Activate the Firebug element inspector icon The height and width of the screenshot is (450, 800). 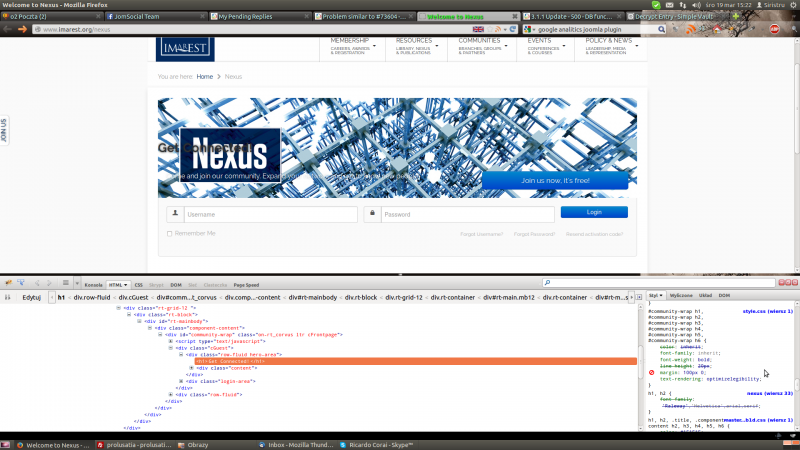pyautogui.click(x=21, y=283)
